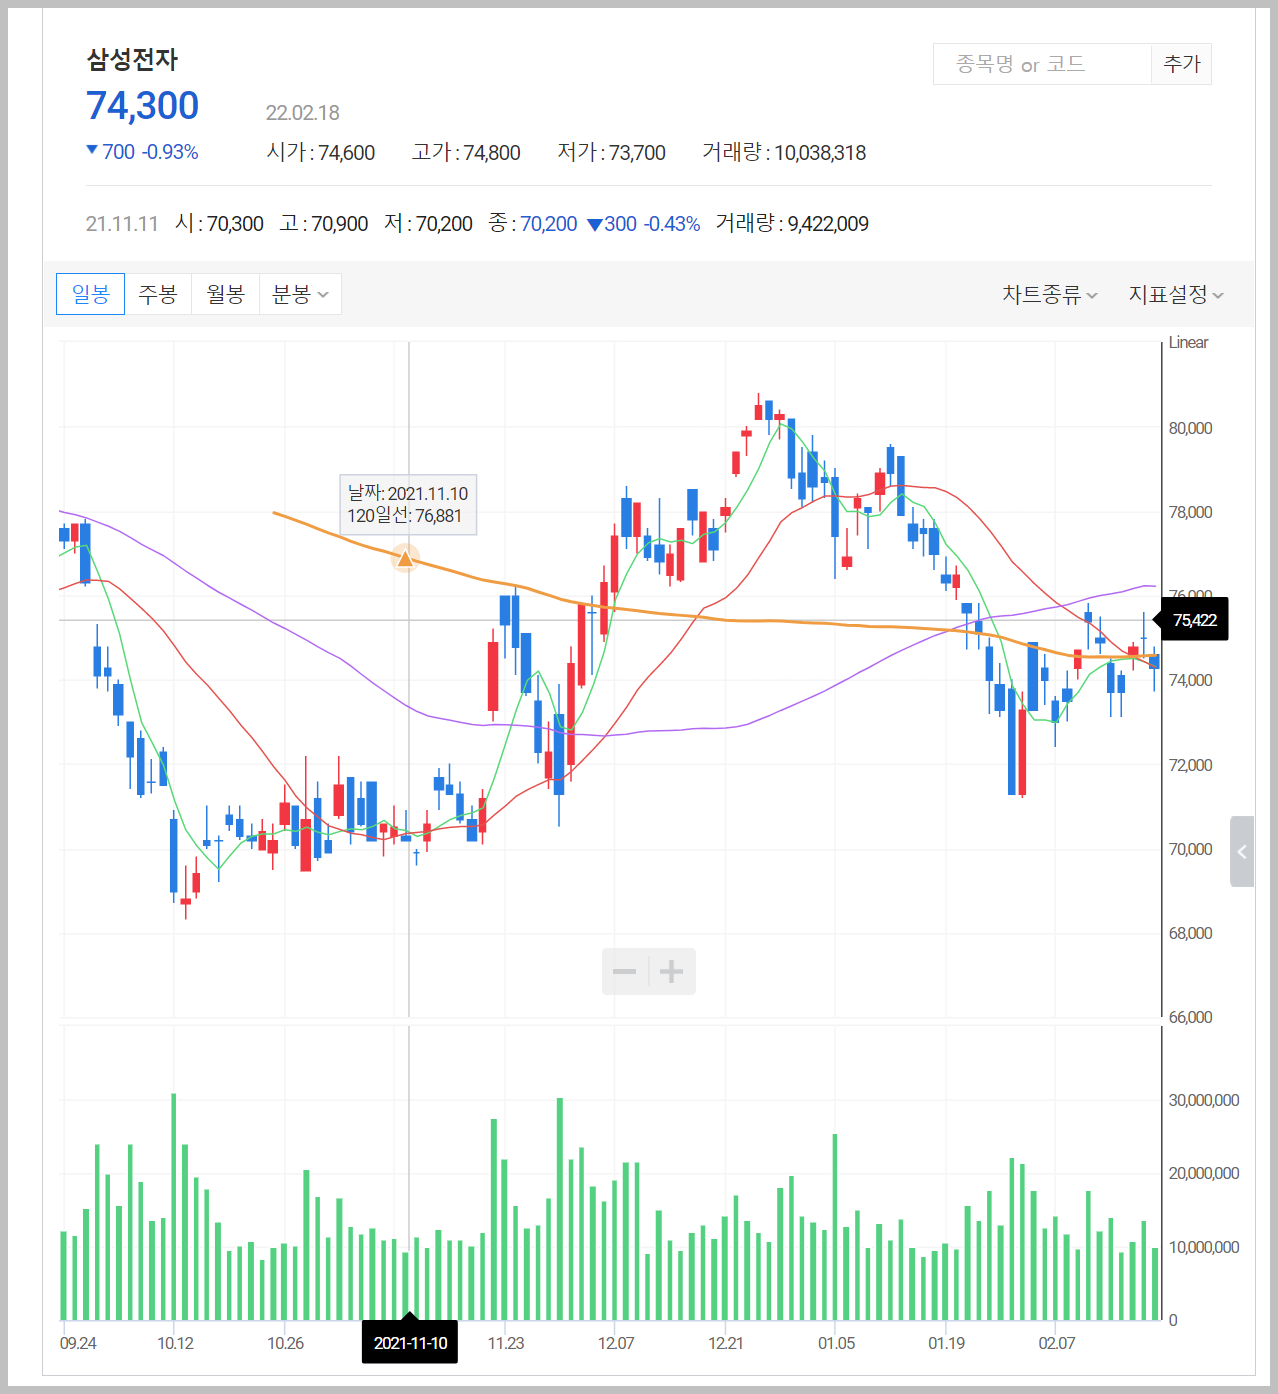
Task: Click the Linear scale label
Action: coord(1188,342)
